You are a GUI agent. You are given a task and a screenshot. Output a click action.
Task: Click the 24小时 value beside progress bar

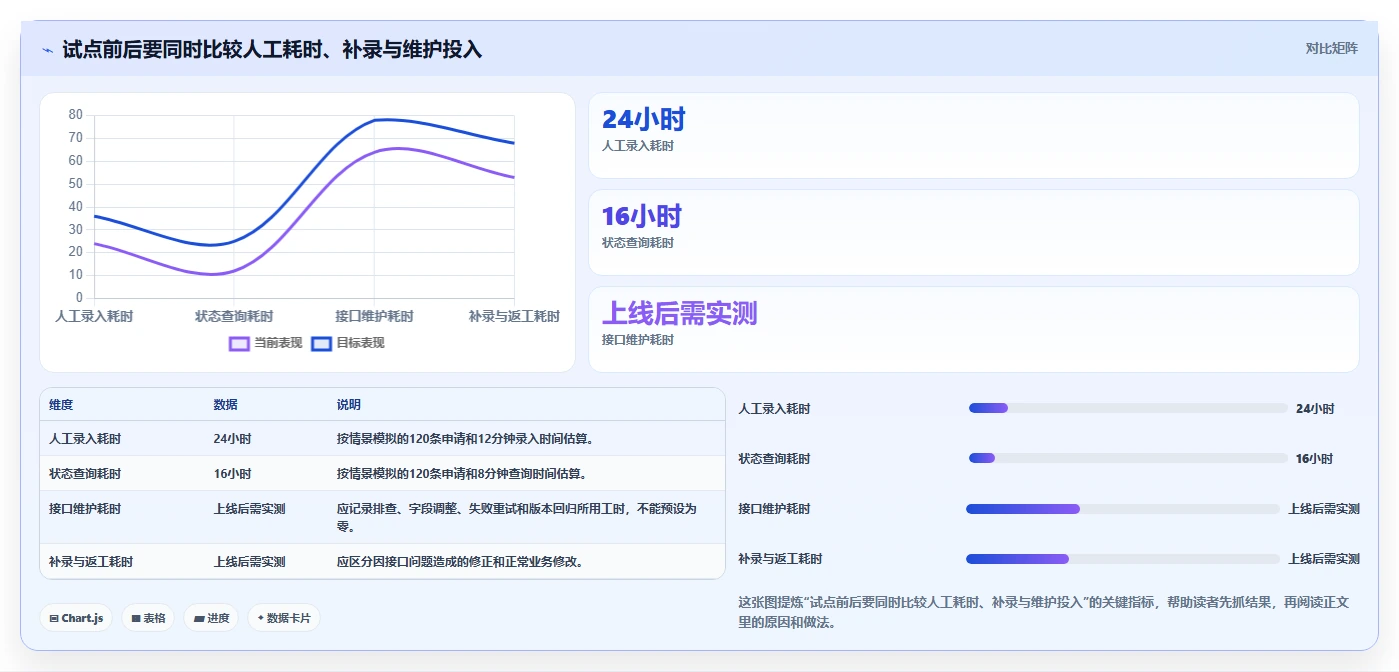(1315, 408)
